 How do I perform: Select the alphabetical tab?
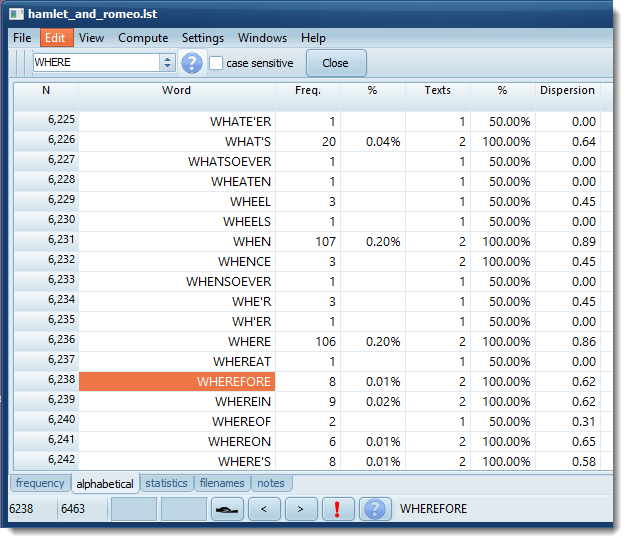pyautogui.click(x=105, y=484)
